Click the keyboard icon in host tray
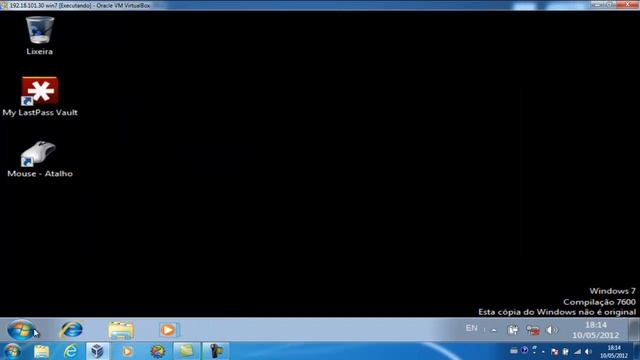This screenshot has height=360, width=640. coord(514,351)
